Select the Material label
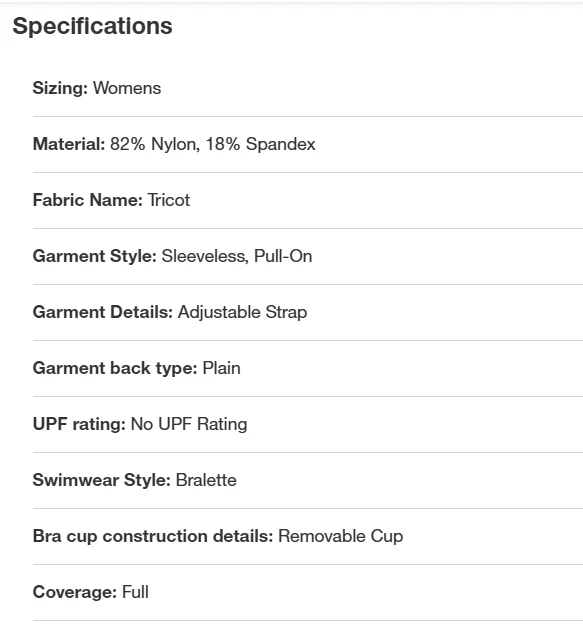The height and width of the screenshot is (625, 583). [69, 144]
